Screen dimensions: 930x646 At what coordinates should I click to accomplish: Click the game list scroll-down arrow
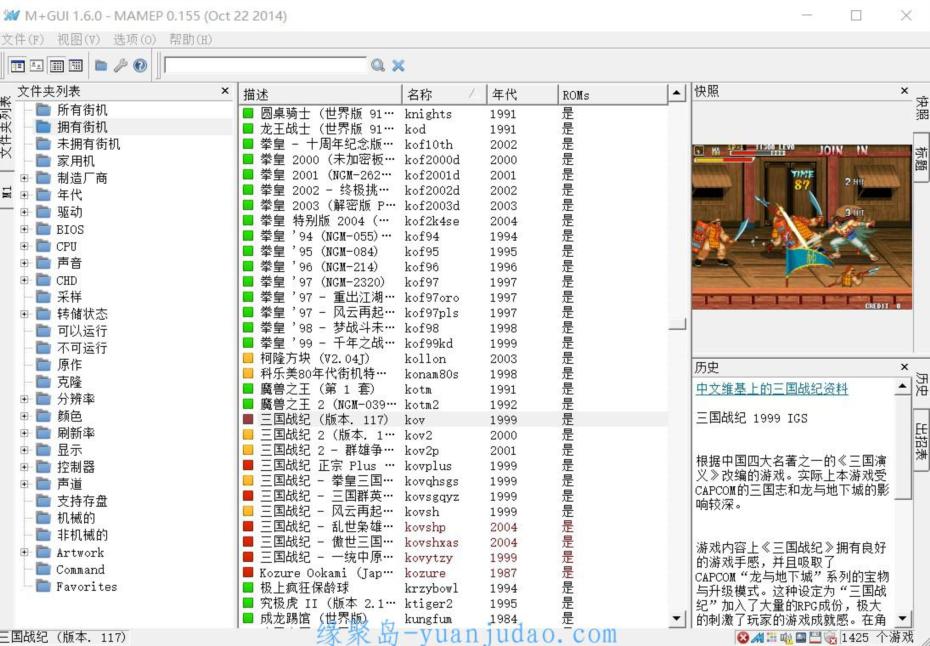(x=677, y=618)
